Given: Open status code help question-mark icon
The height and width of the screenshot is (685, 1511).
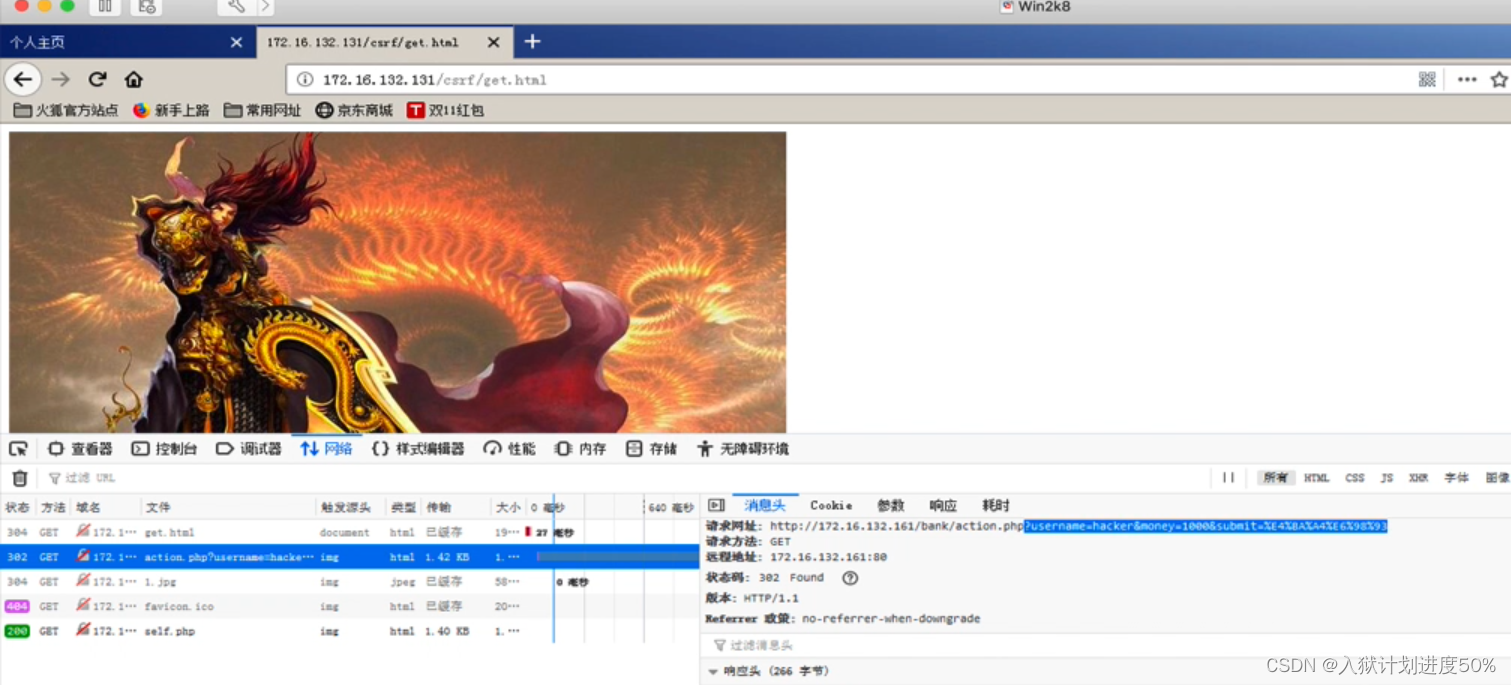Looking at the screenshot, I should [x=850, y=578].
